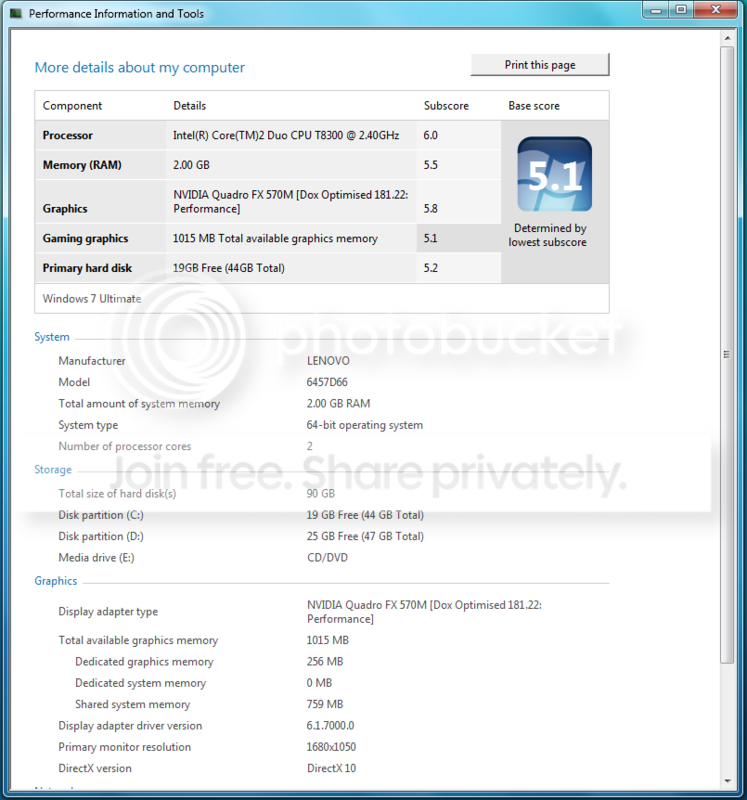The height and width of the screenshot is (800, 747).
Task: Click the scrollbar up arrow
Action: click(x=727, y=38)
